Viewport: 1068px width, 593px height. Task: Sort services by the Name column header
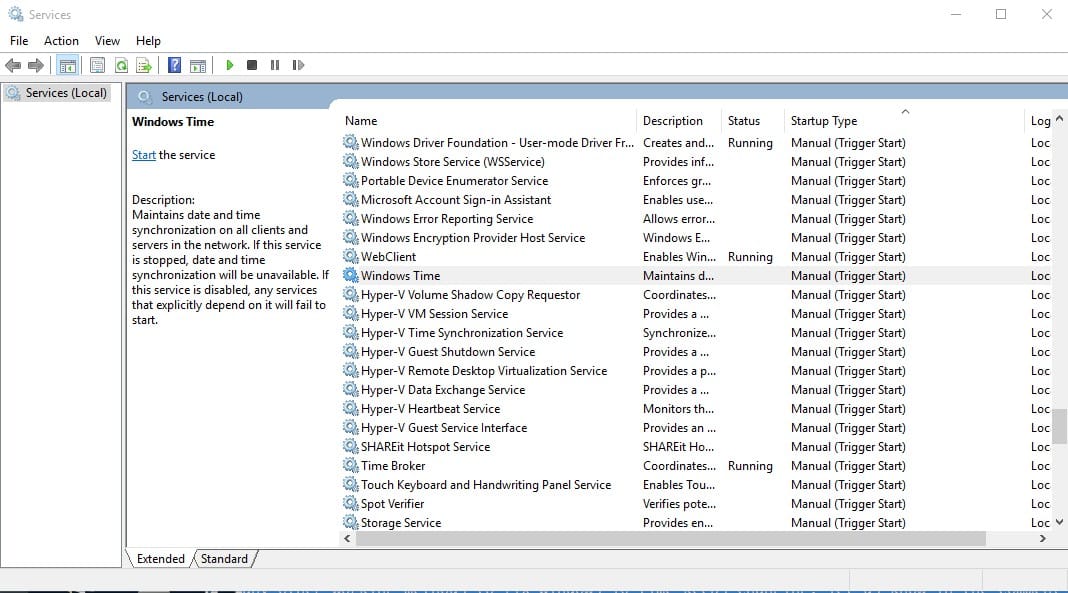click(361, 121)
